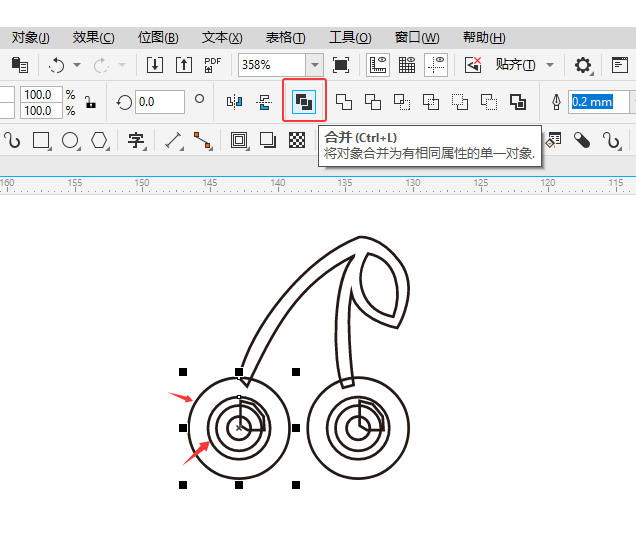Open the 位图(B) menu
Viewport: 636px width, 538px height.
tap(158, 37)
